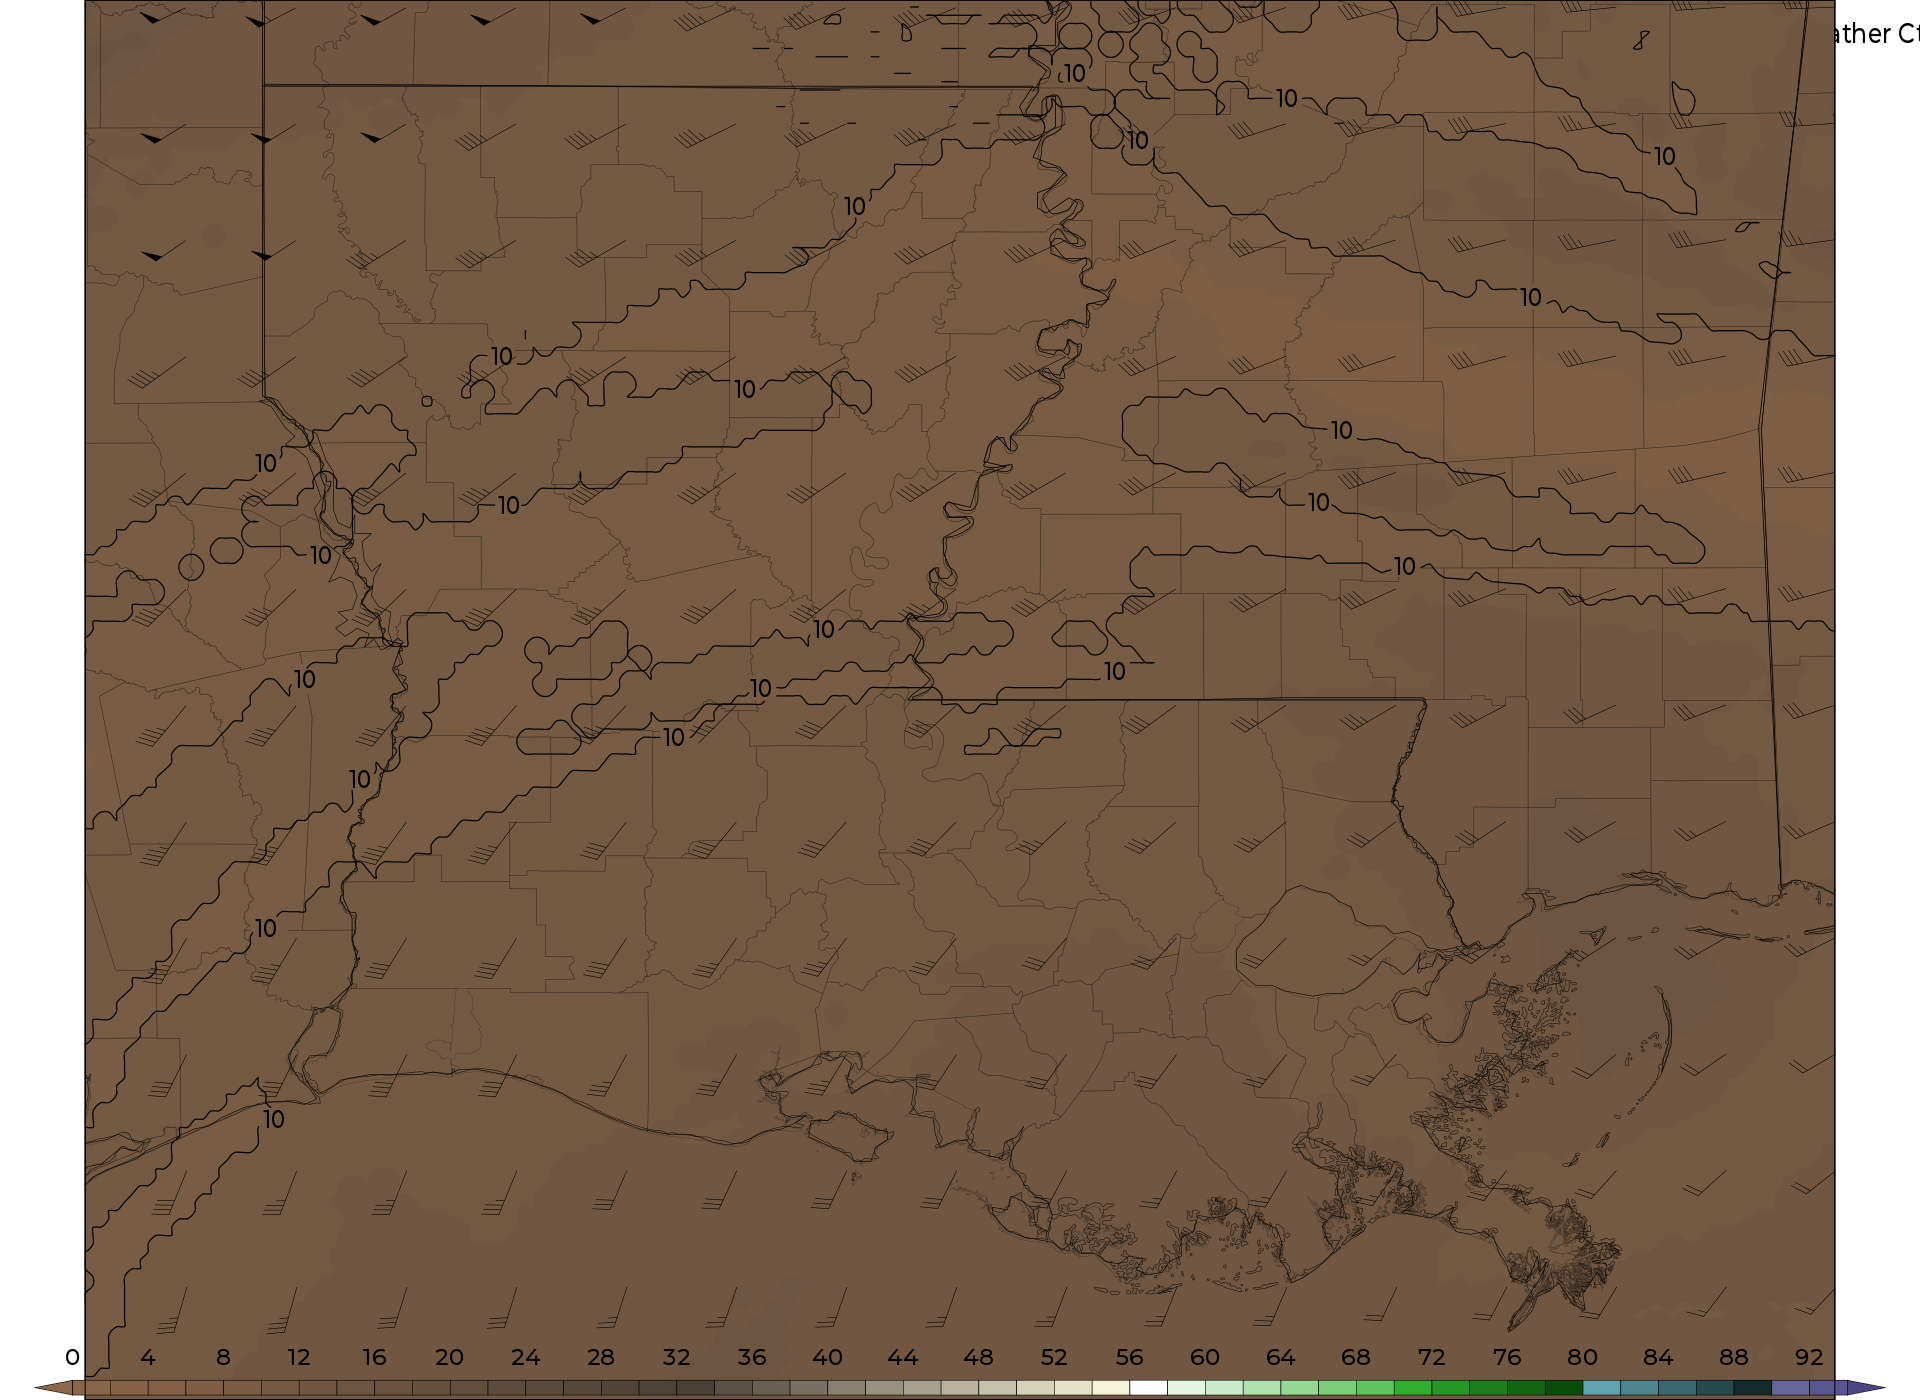The height and width of the screenshot is (1400, 1920).
Task: Click the purple swatch at 90
Action: click(1790, 1388)
